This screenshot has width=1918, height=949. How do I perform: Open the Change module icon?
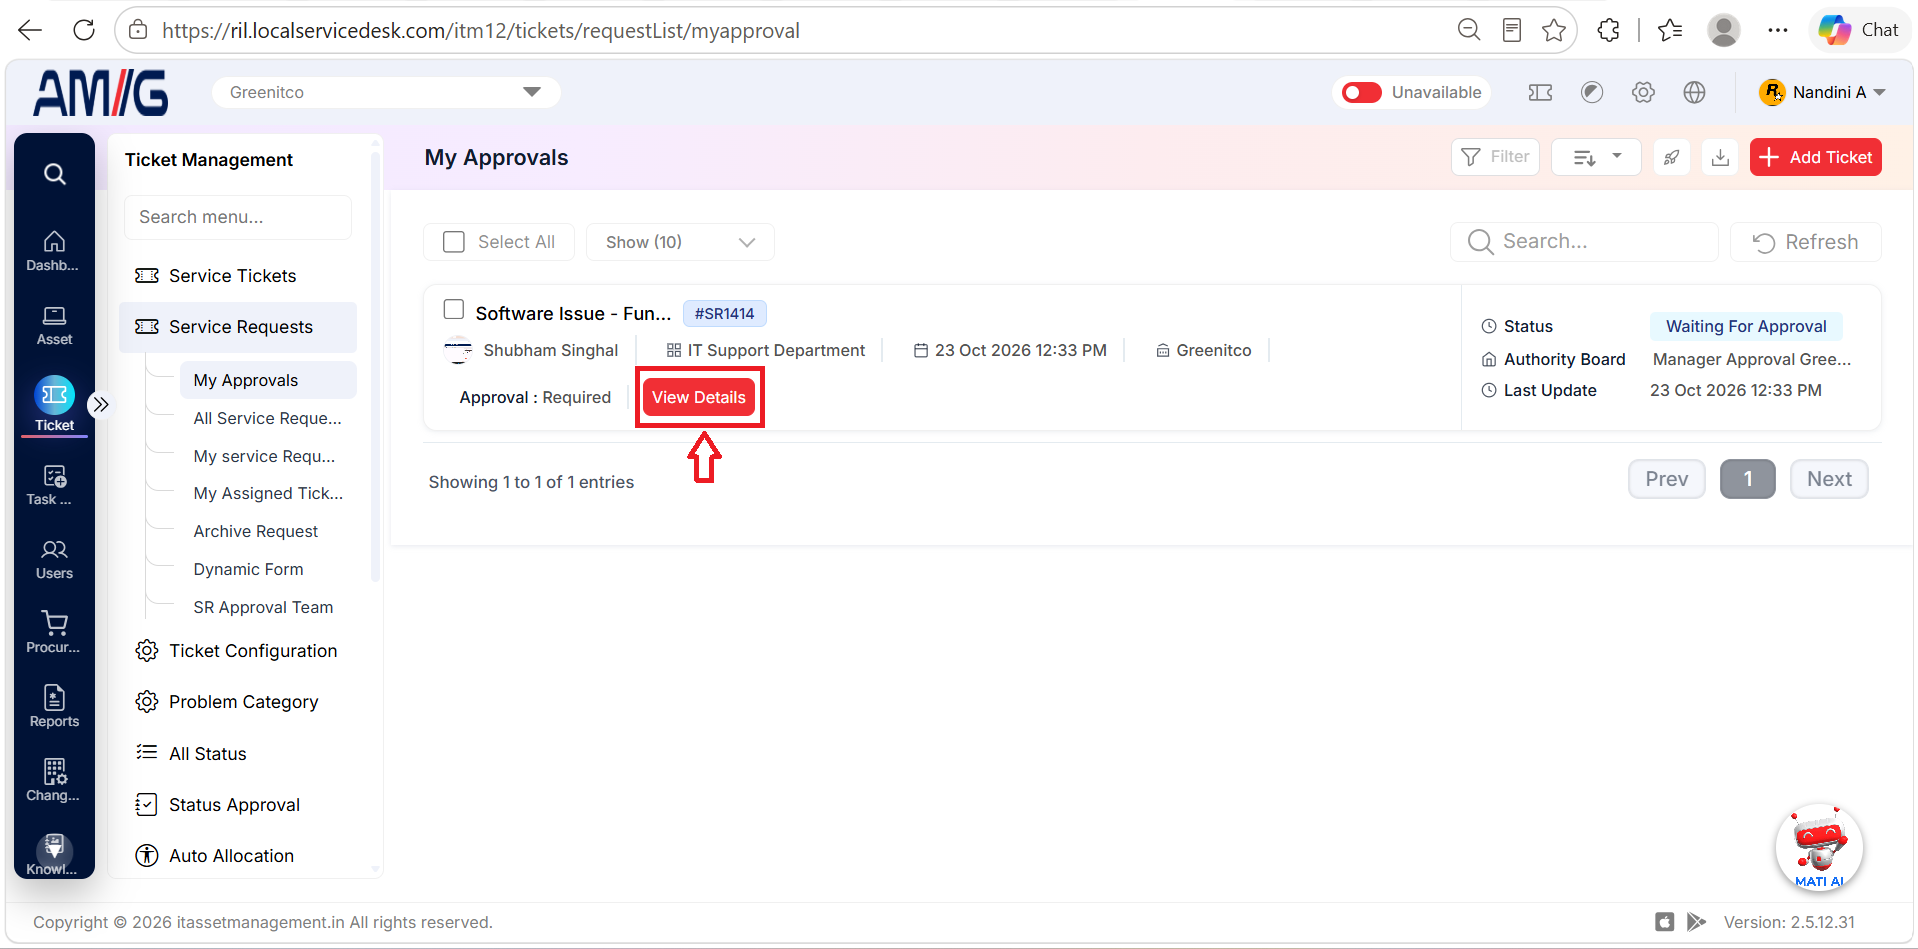[54, 781]
